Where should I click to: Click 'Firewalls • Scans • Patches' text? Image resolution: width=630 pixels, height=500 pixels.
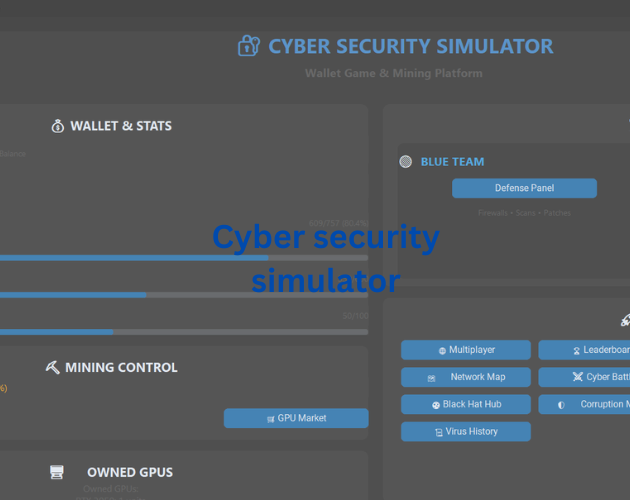(524, 213)
